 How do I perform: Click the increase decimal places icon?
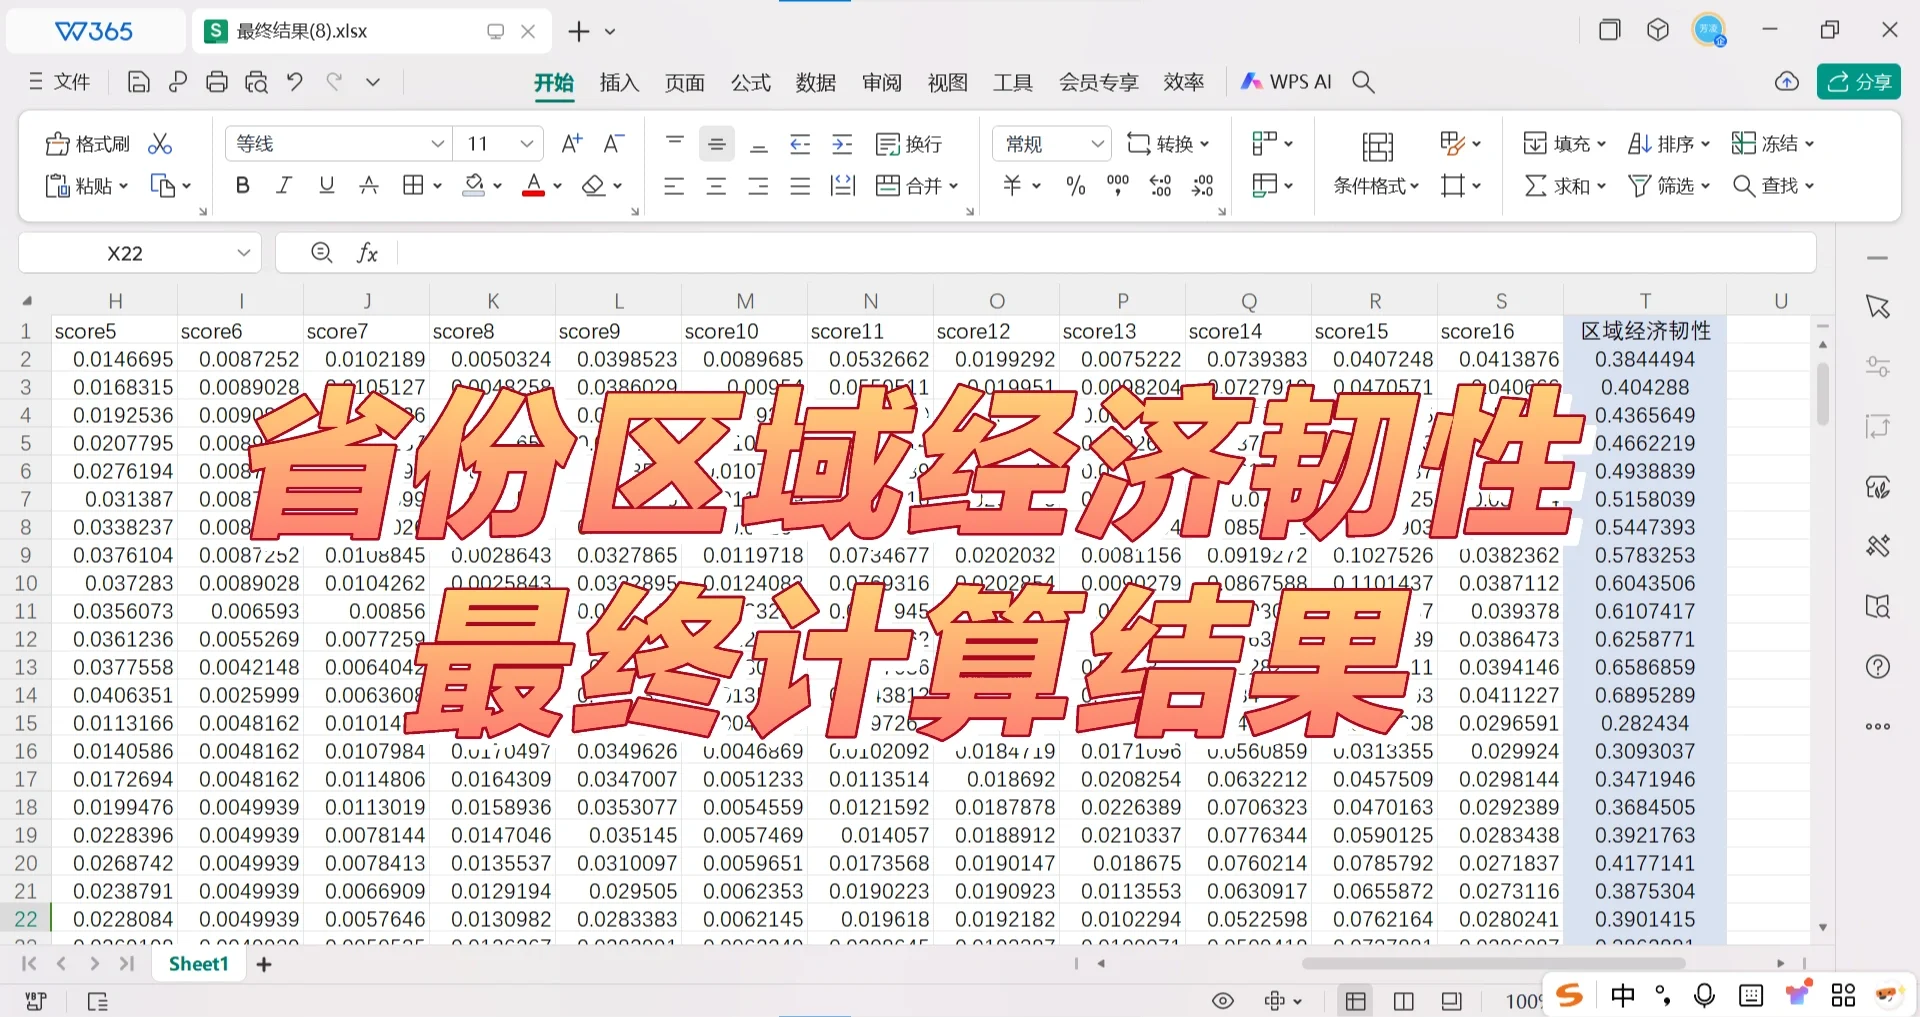(x=1159, y=185)
